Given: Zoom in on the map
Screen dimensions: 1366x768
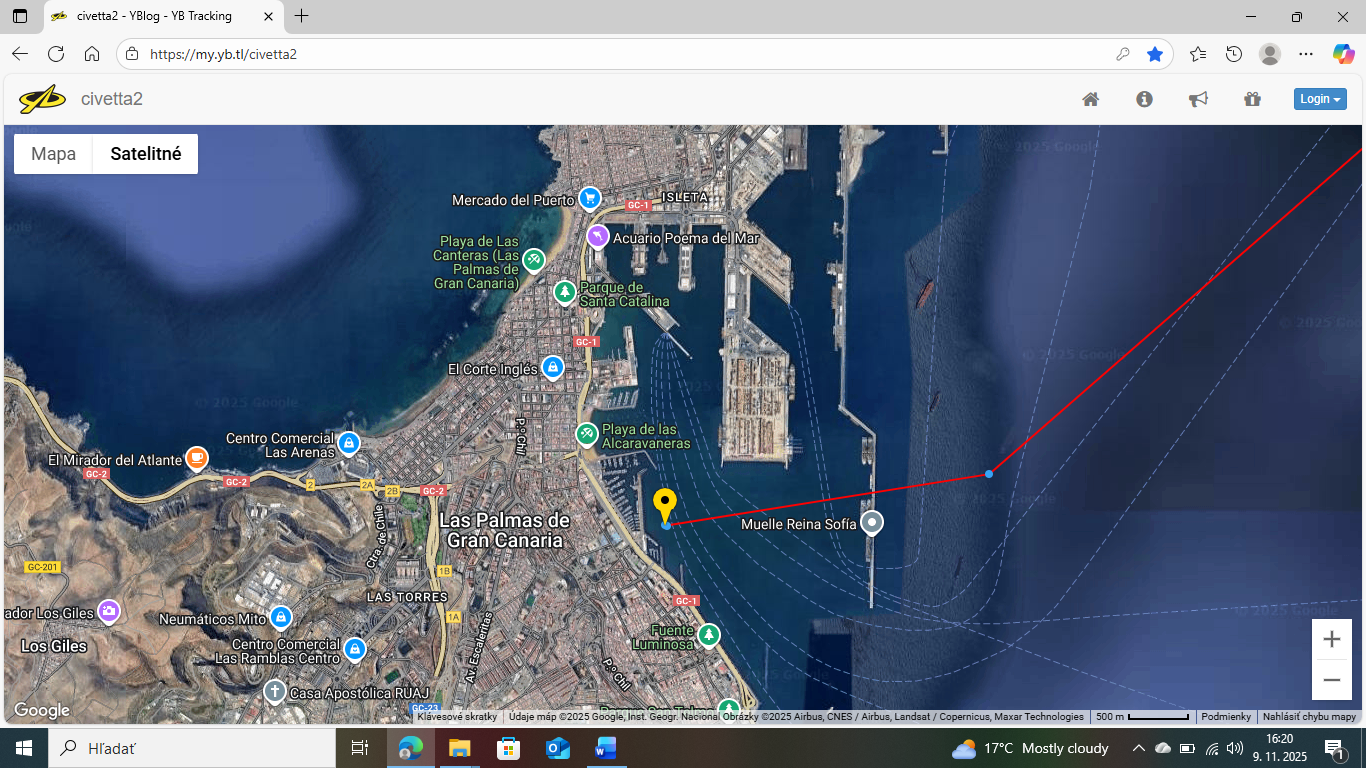Looking at the screenshot, I should tap(1331, 639).
